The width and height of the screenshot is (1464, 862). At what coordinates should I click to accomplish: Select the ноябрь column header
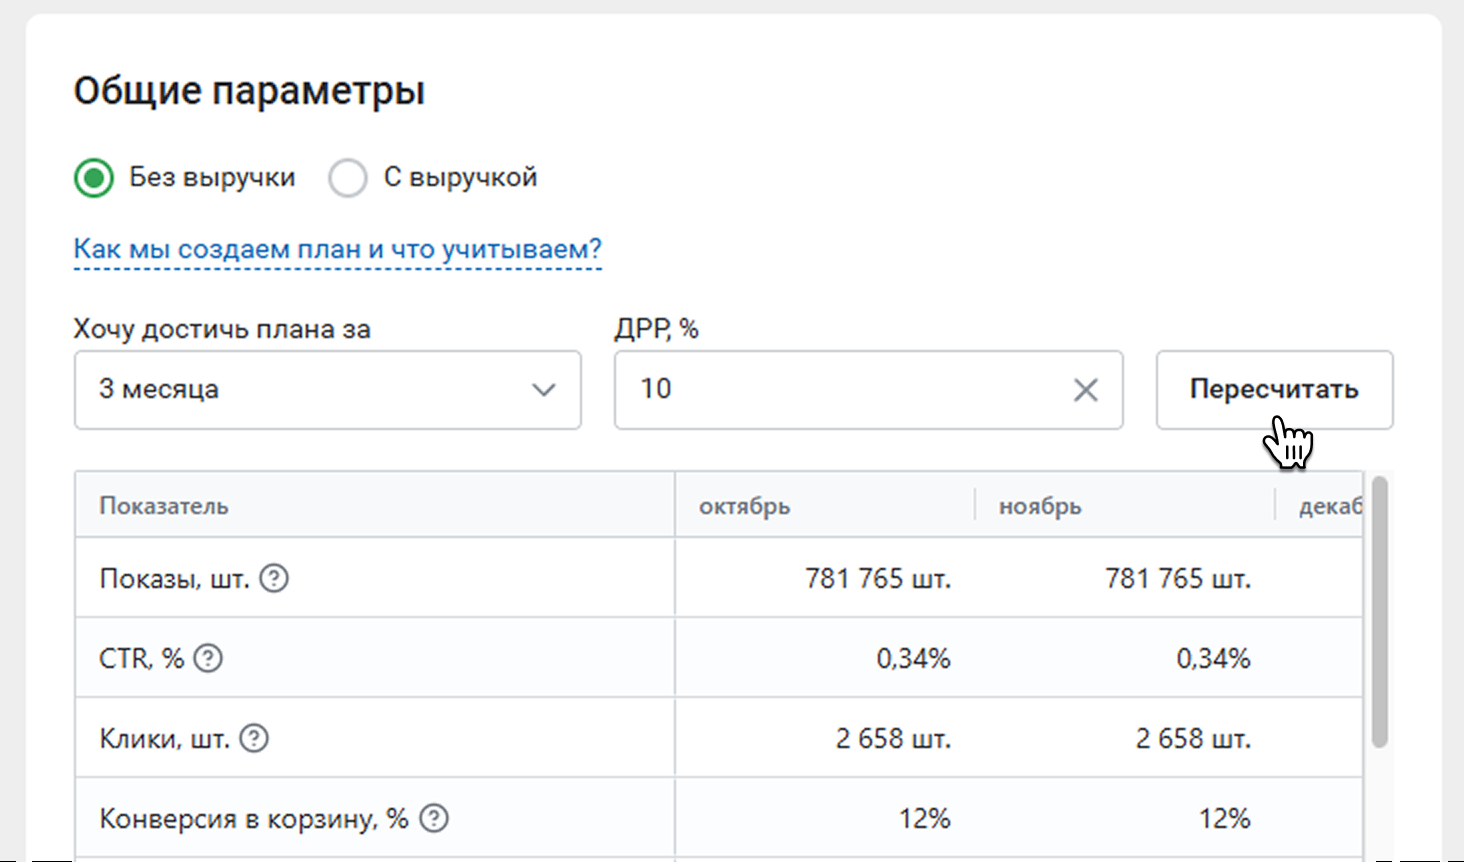pyautogui.click(x=1040, y=506)
